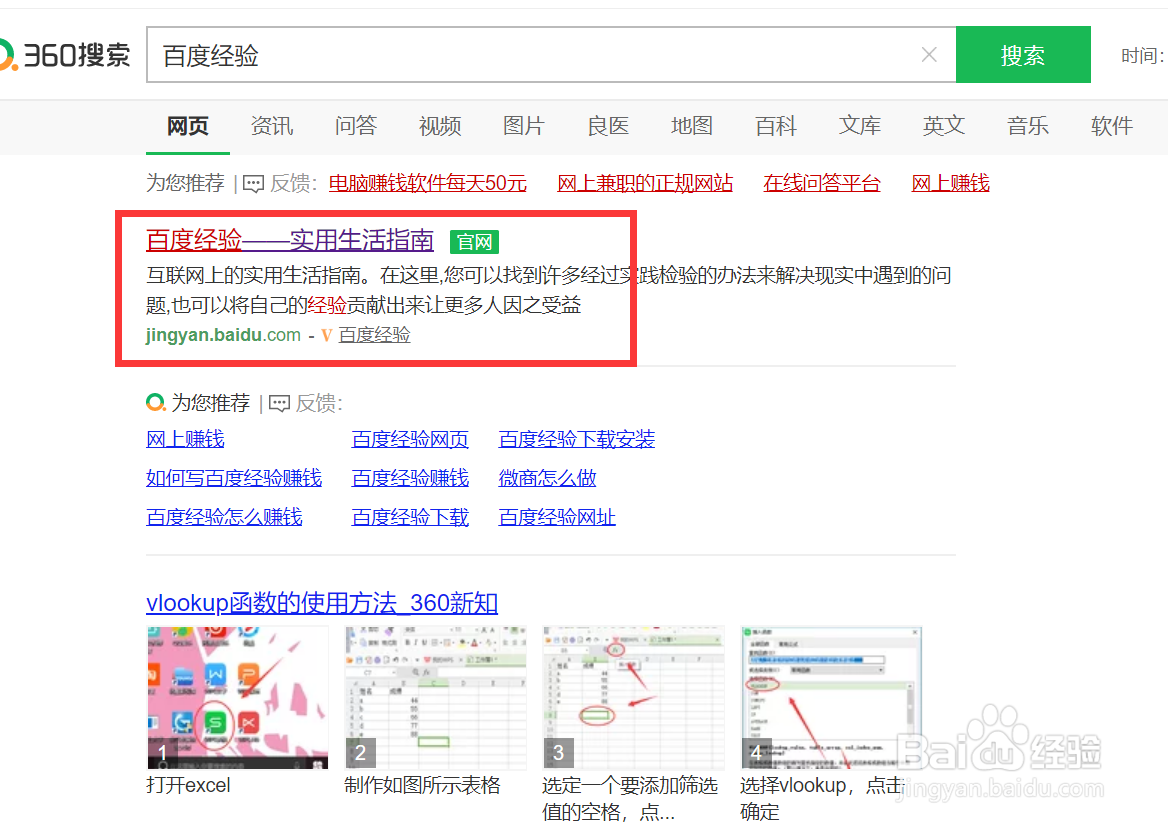
Task: Open the 打开excel thumbnail
Action: coord(238,698)
